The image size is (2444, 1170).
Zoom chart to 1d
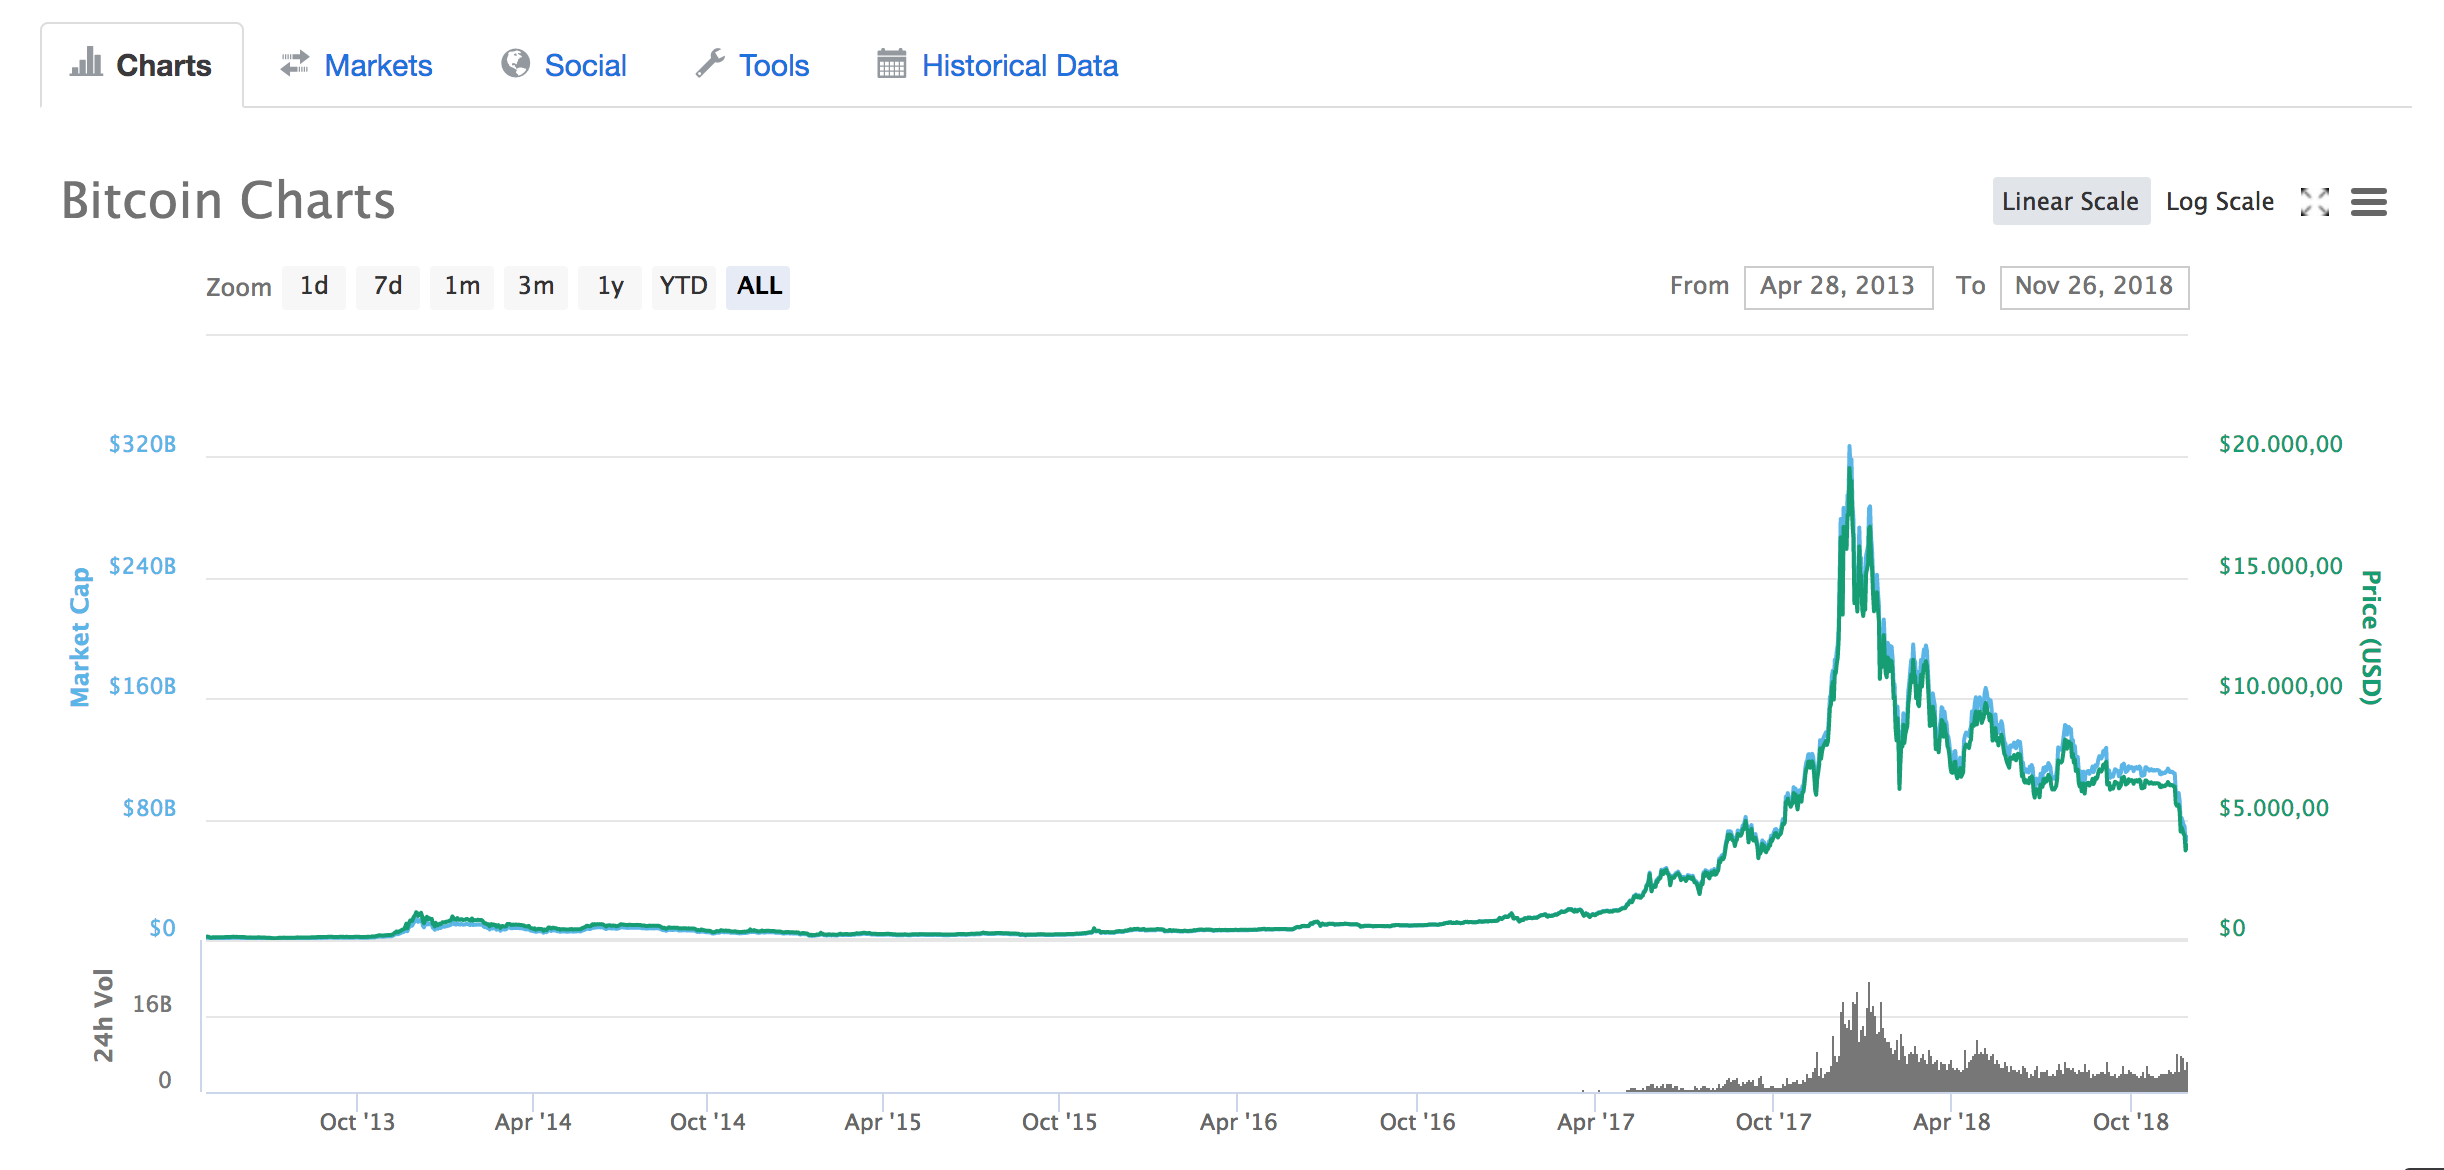pos(314,287)
